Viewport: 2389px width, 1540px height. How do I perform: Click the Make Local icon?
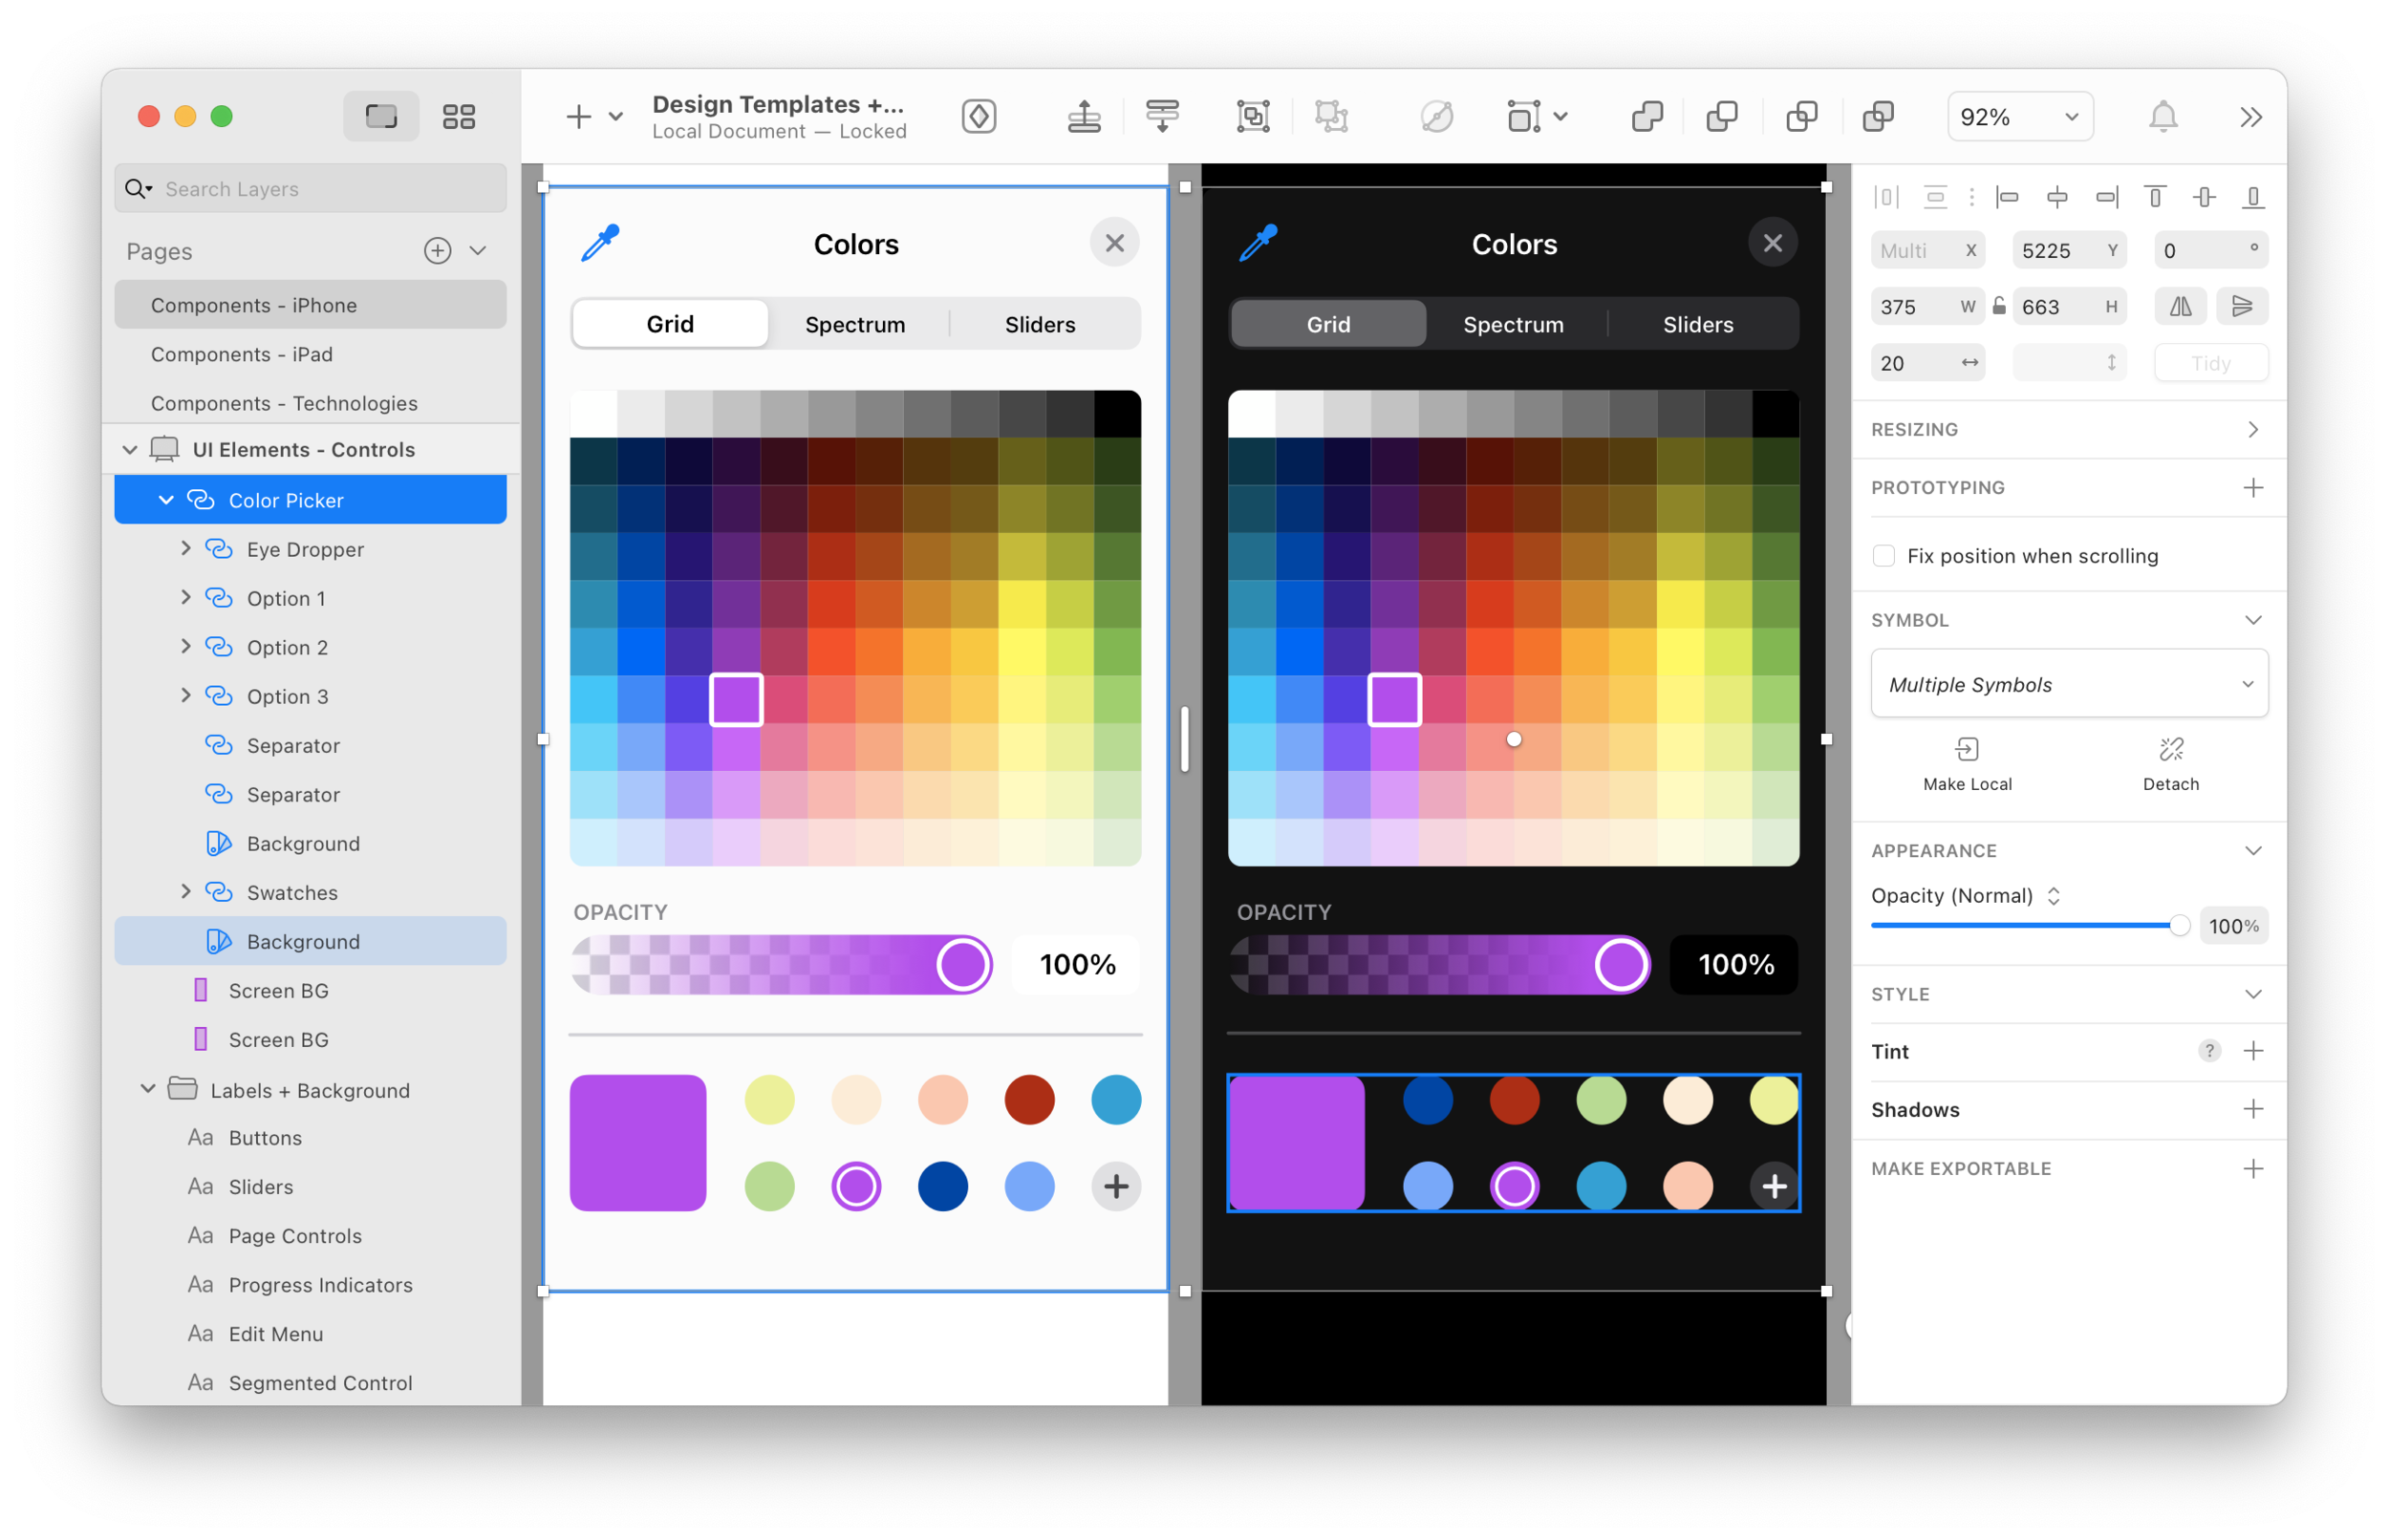tap(1966, 750)
